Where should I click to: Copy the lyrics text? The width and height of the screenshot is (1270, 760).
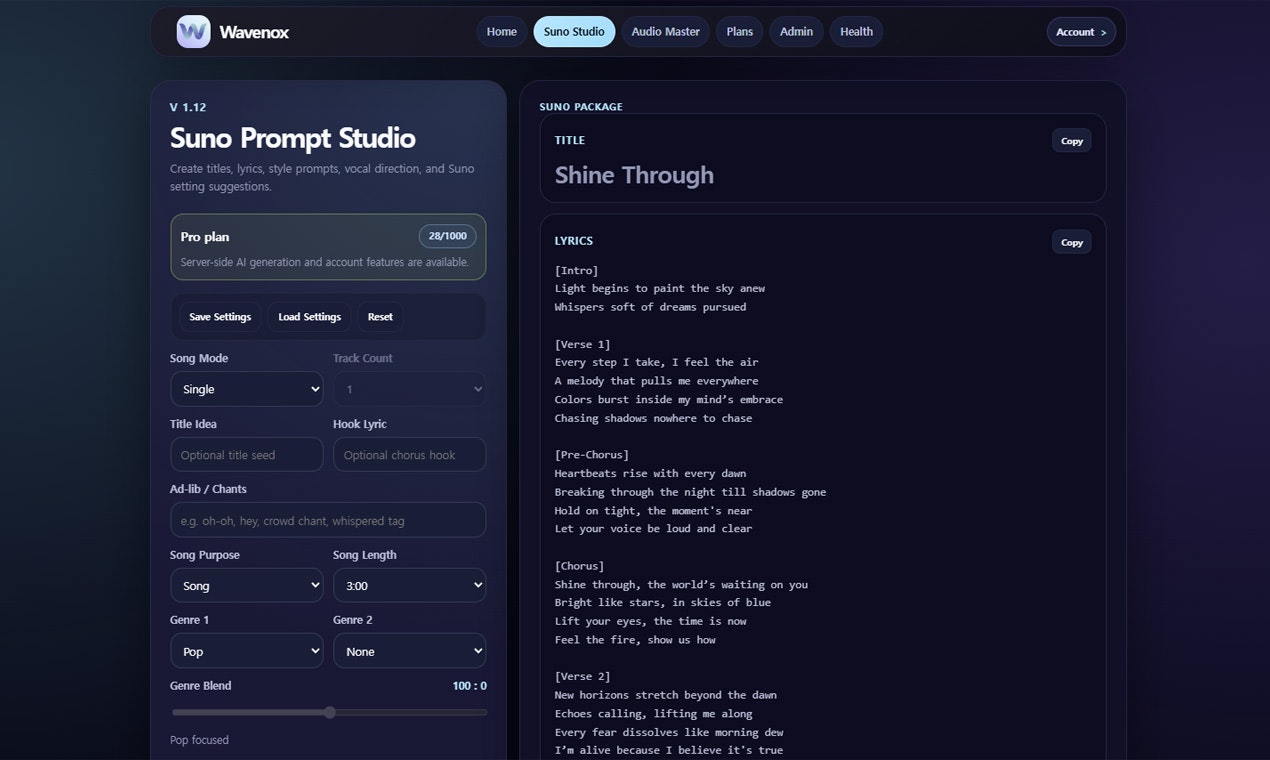point(1072,242)
